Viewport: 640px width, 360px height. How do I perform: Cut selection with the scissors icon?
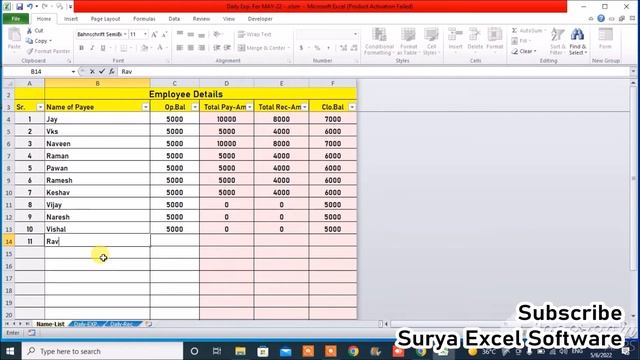click(x=35, y=31)
